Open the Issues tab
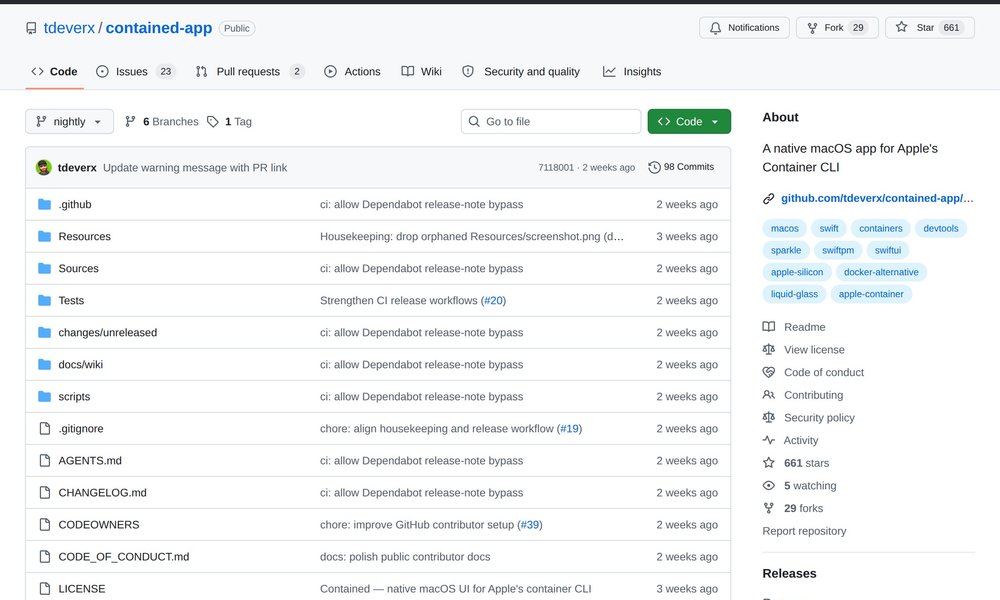Screen dimensions: 1000x600 click(x=135, y=71)
